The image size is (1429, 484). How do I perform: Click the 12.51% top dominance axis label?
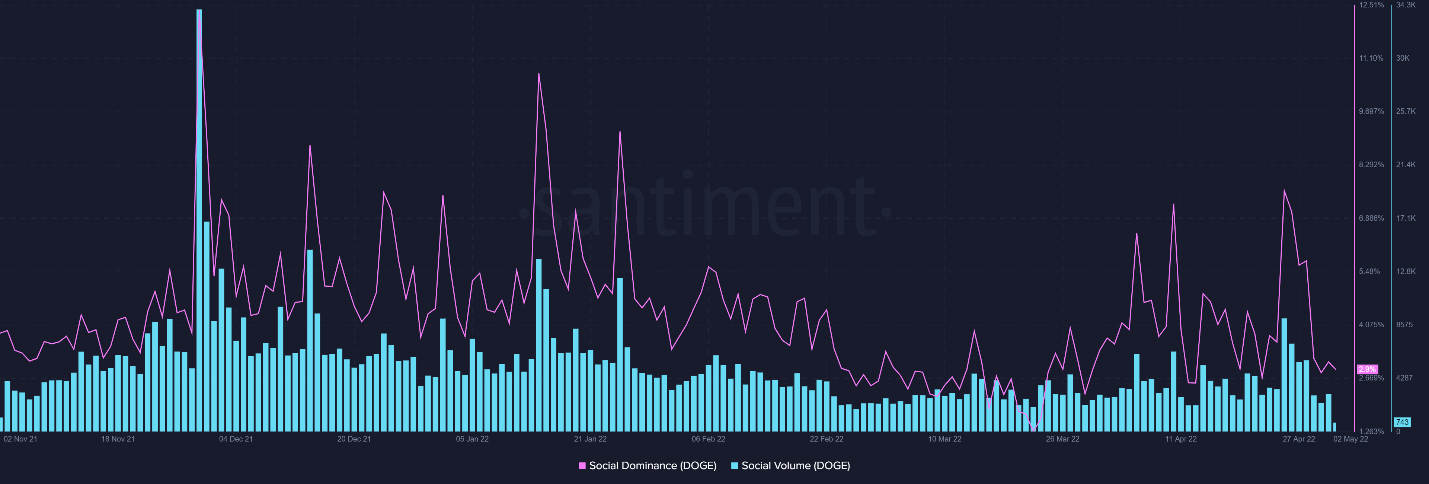1371,6
